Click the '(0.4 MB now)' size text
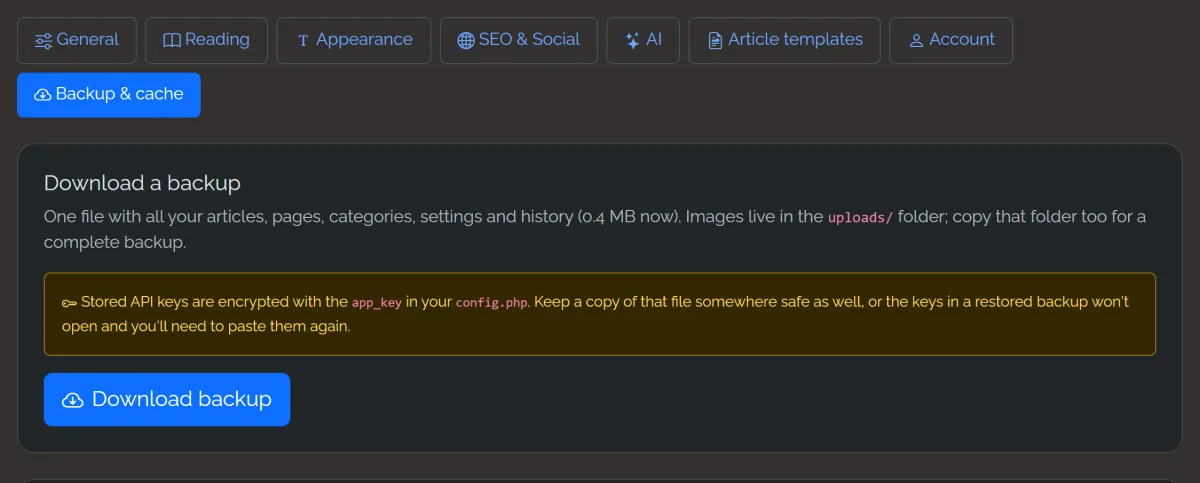The height and width of the screenshot is (483, 1200). 629,217
